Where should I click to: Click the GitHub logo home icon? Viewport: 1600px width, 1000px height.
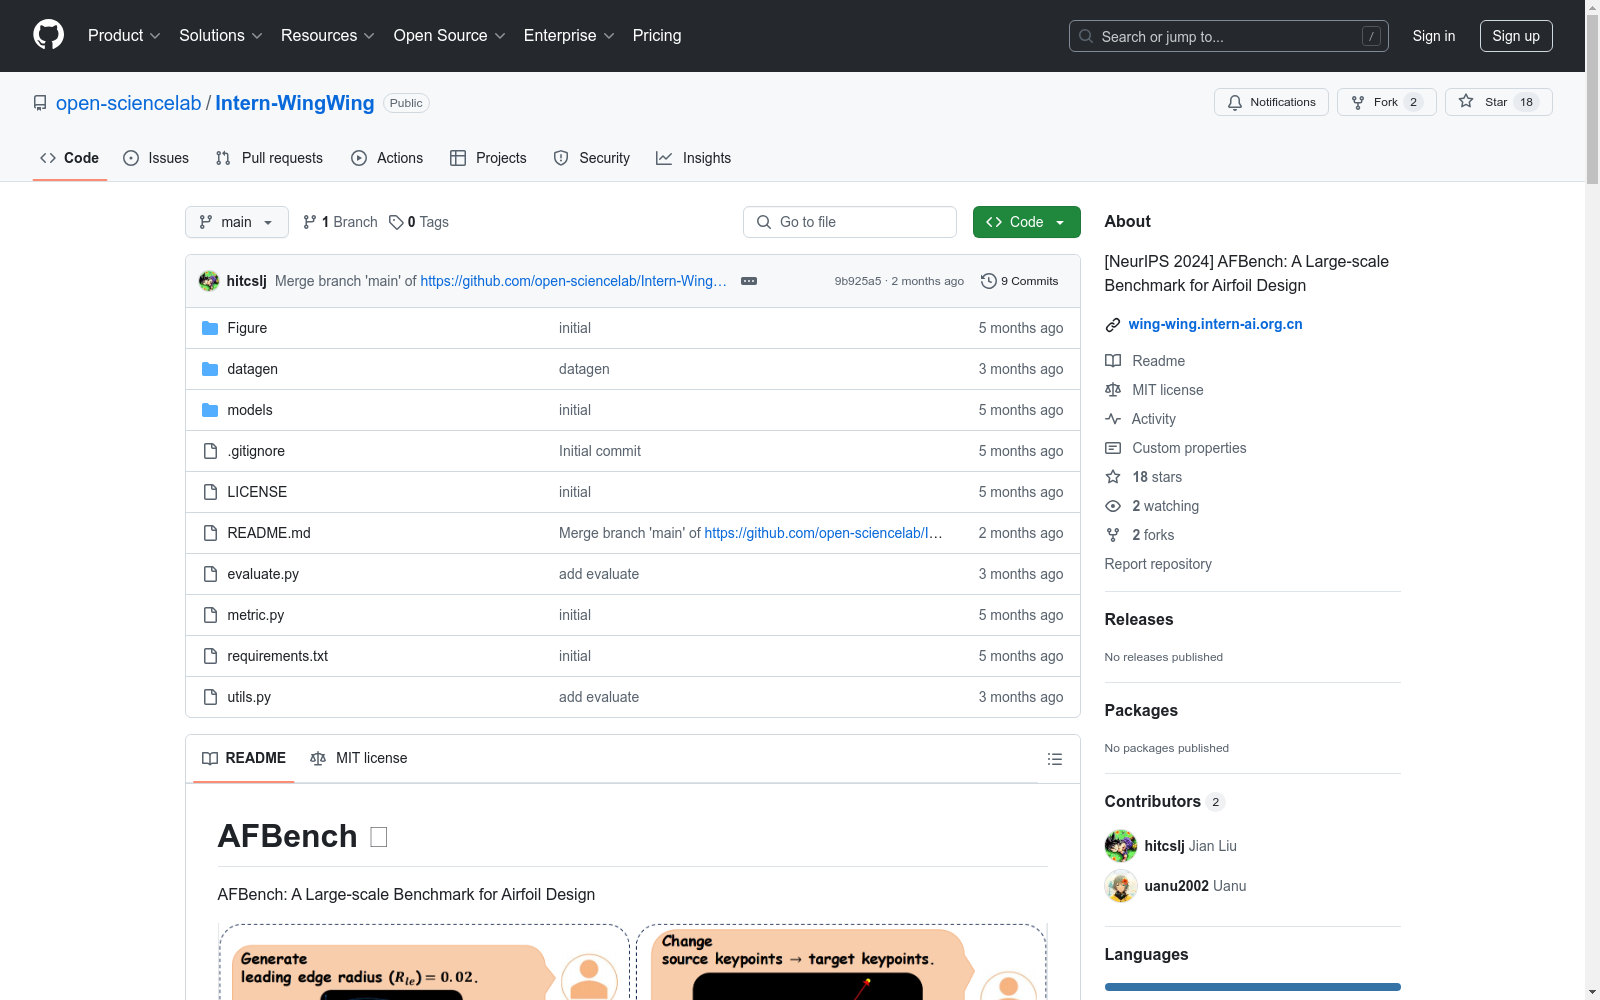pyautogui.click(x=48, y=35)
